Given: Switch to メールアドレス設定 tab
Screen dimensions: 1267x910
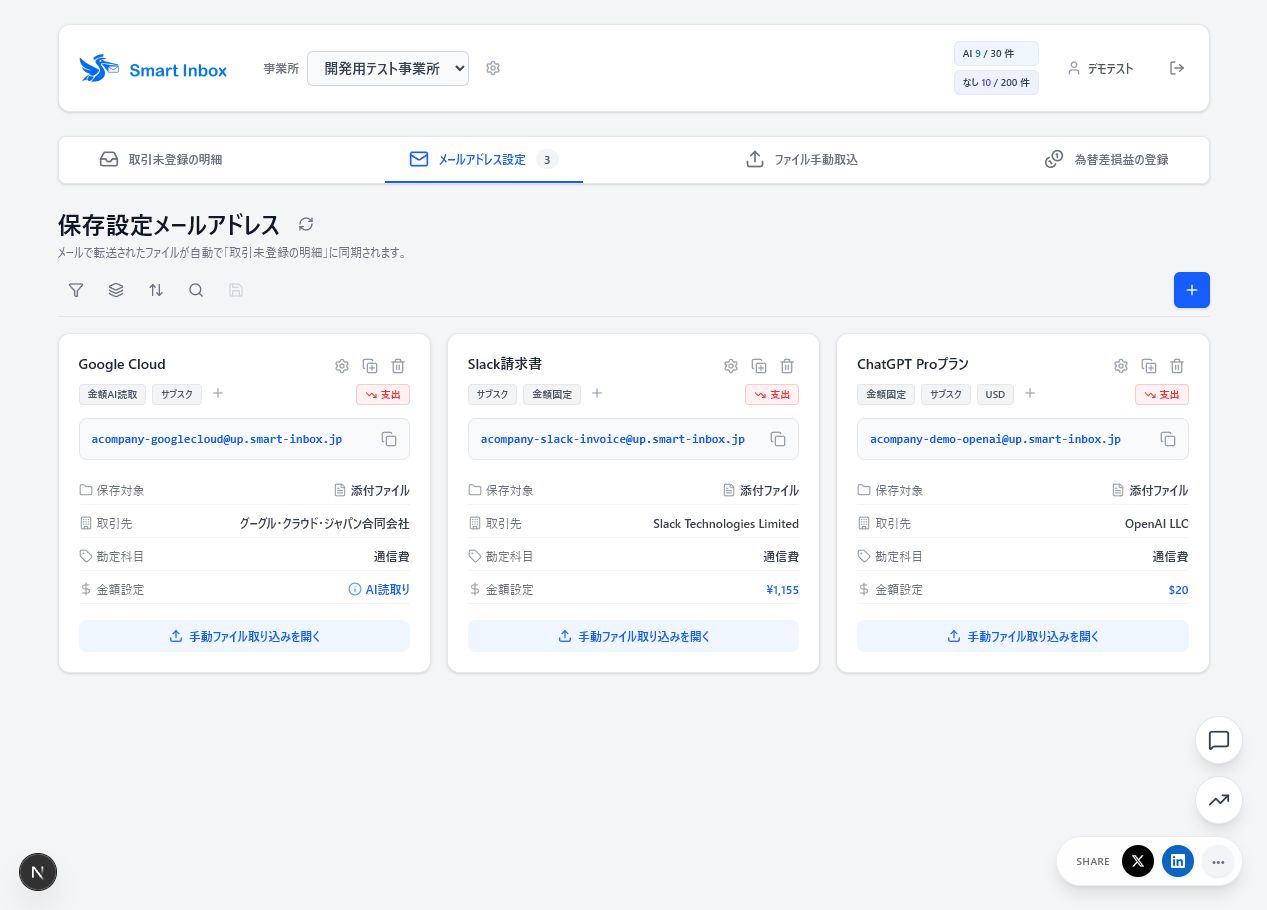Looking at the screenshot, I should [484, 159].
